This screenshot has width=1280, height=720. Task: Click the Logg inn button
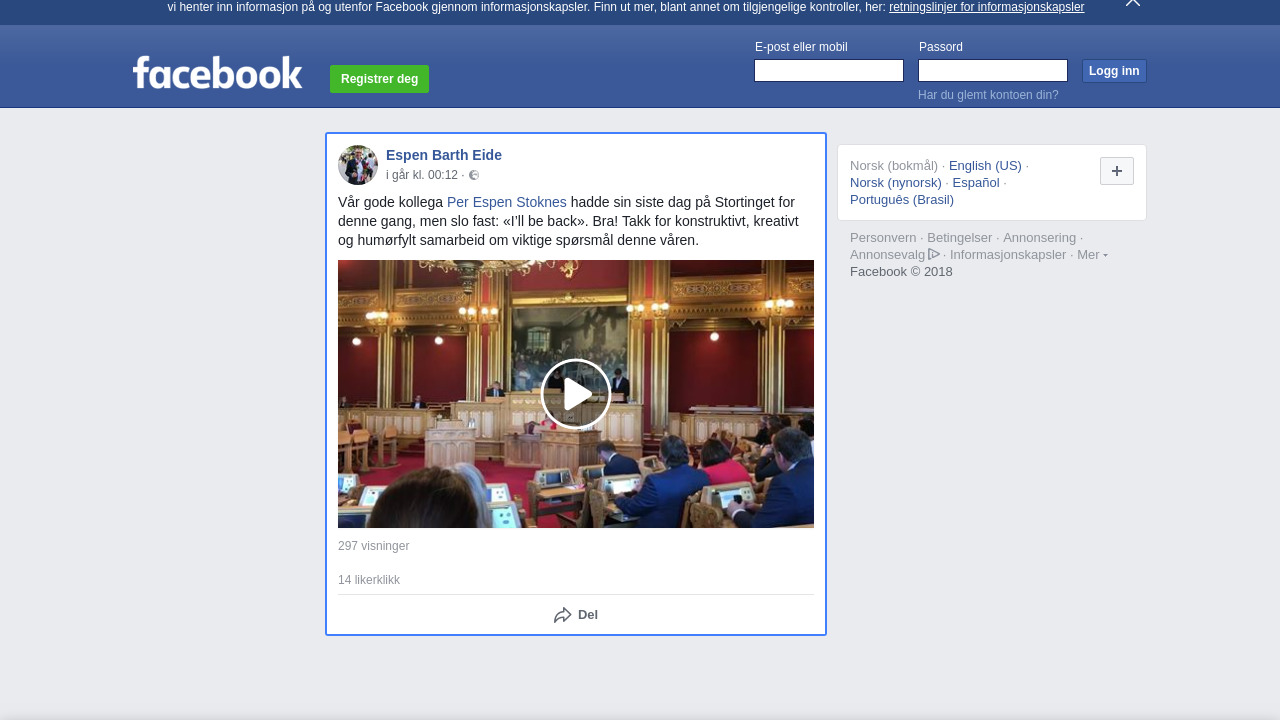[x=1114, y=71]
